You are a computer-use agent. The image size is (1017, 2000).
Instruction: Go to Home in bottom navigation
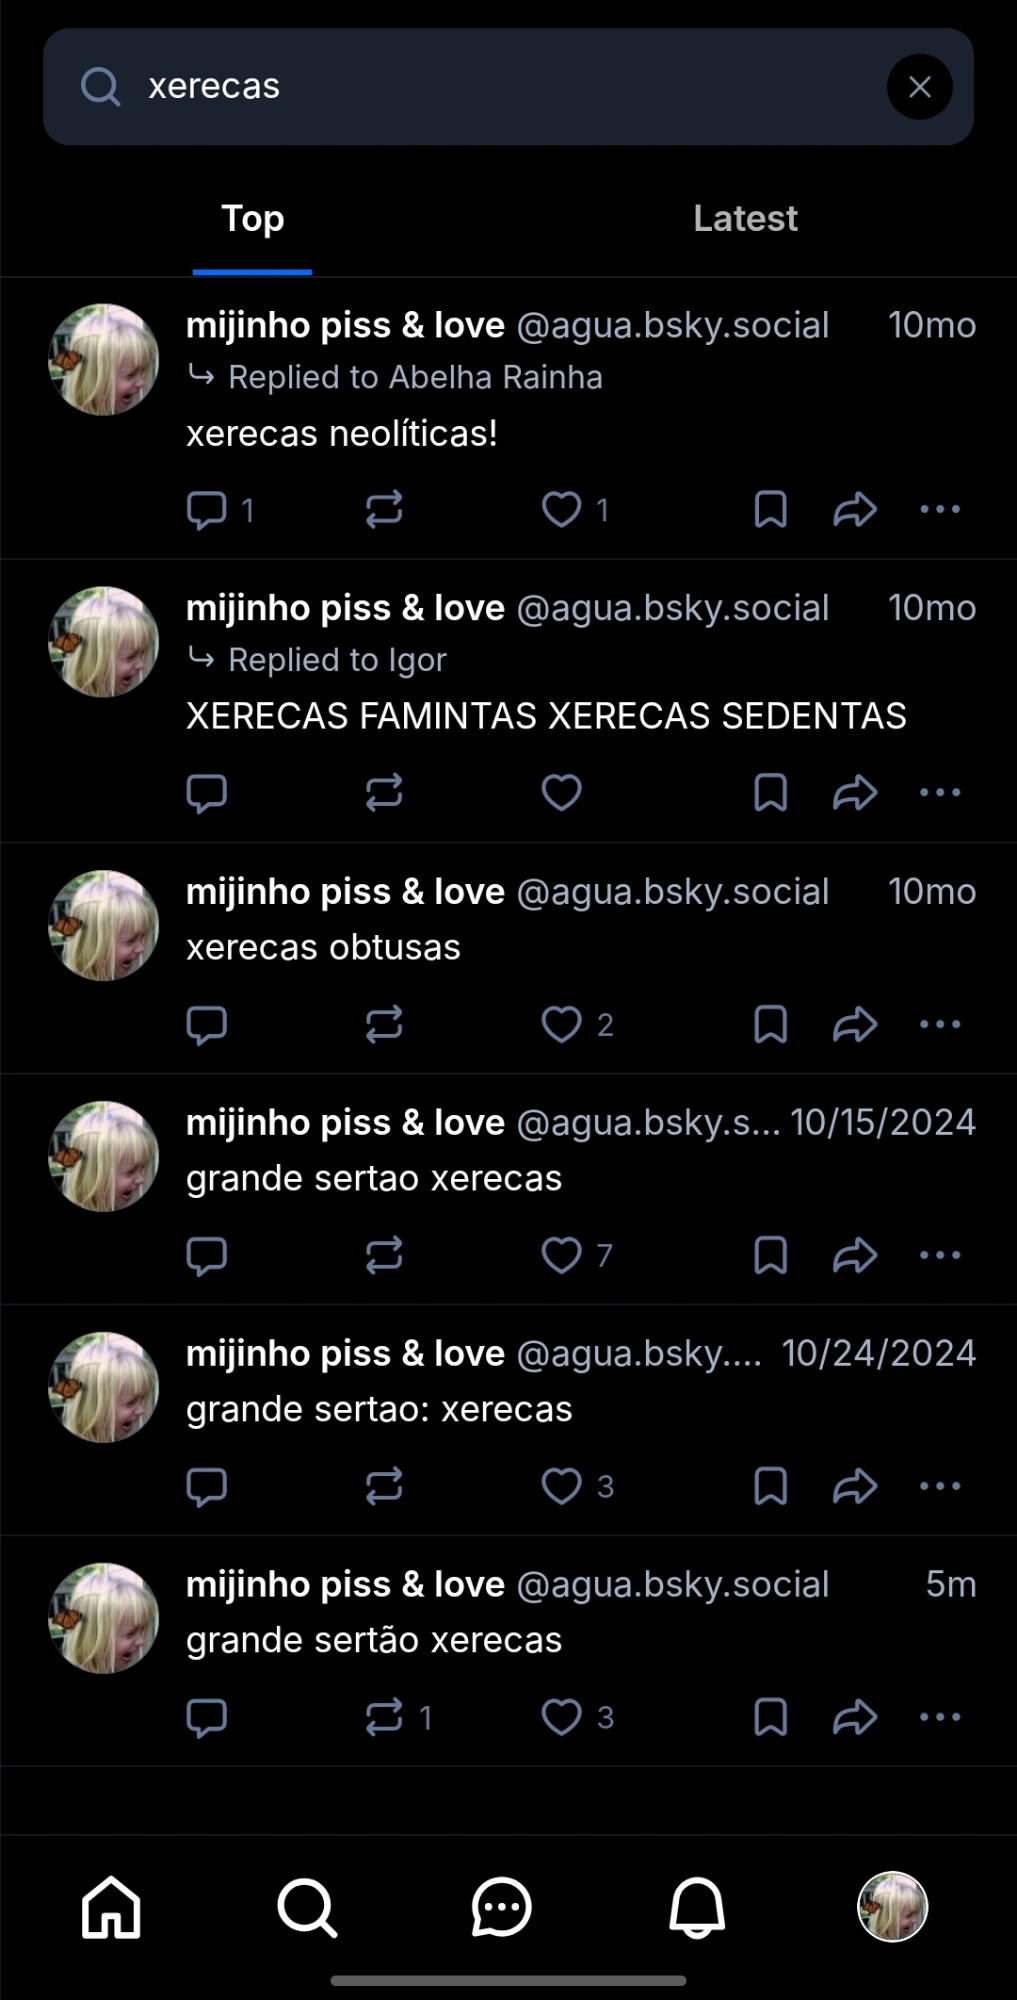pyautogui.click(x=111, y=1907)
